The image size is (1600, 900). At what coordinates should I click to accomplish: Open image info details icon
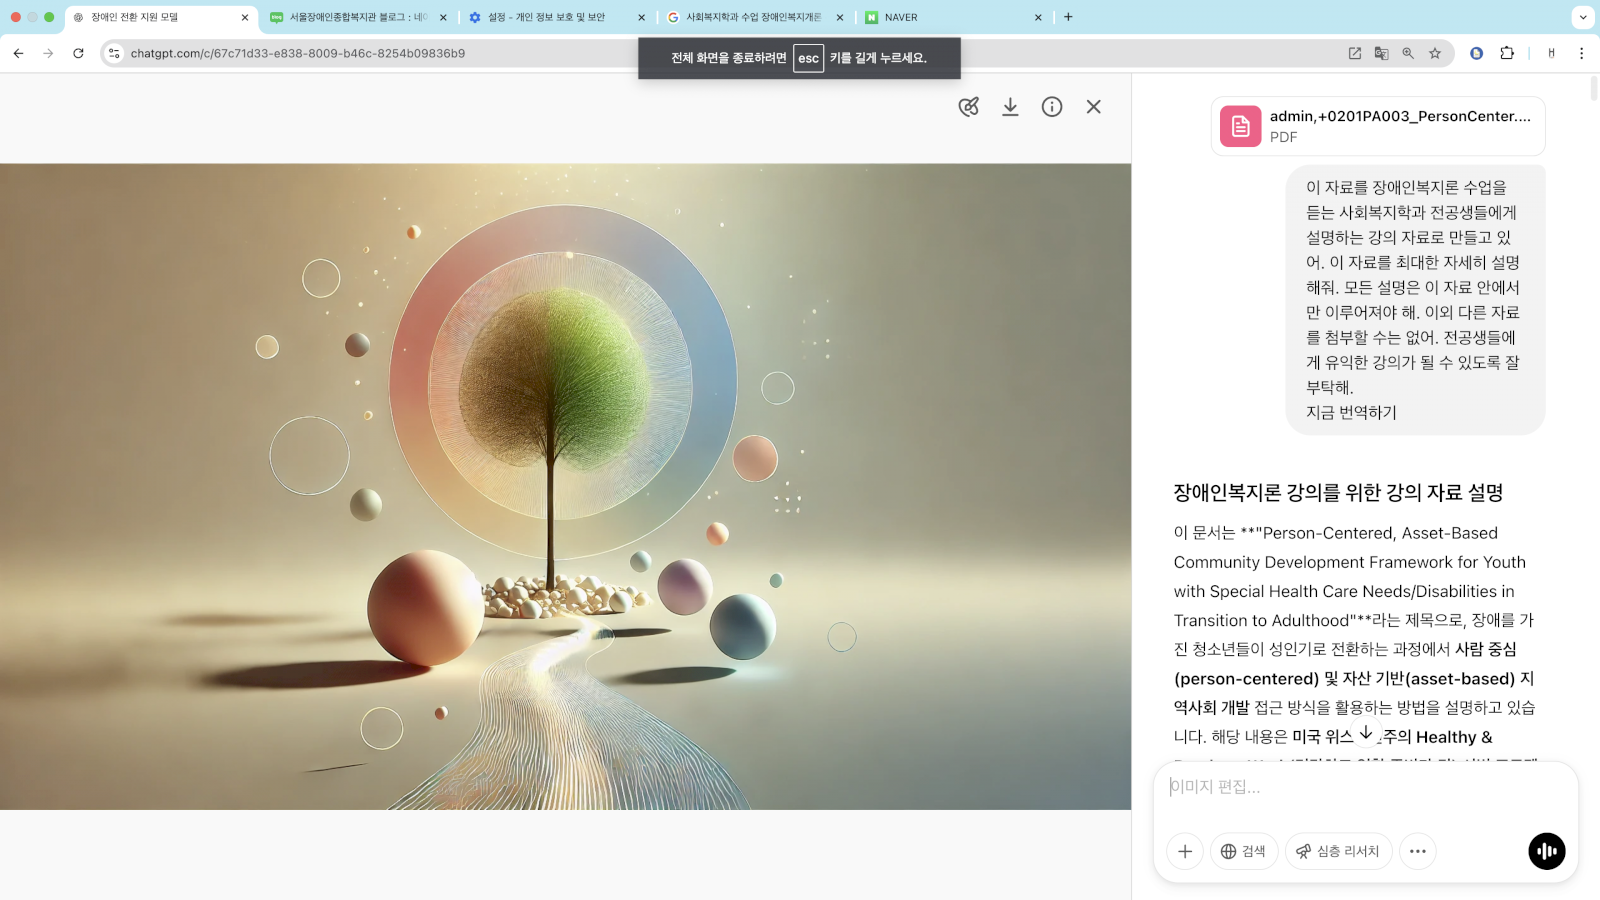1052,107
